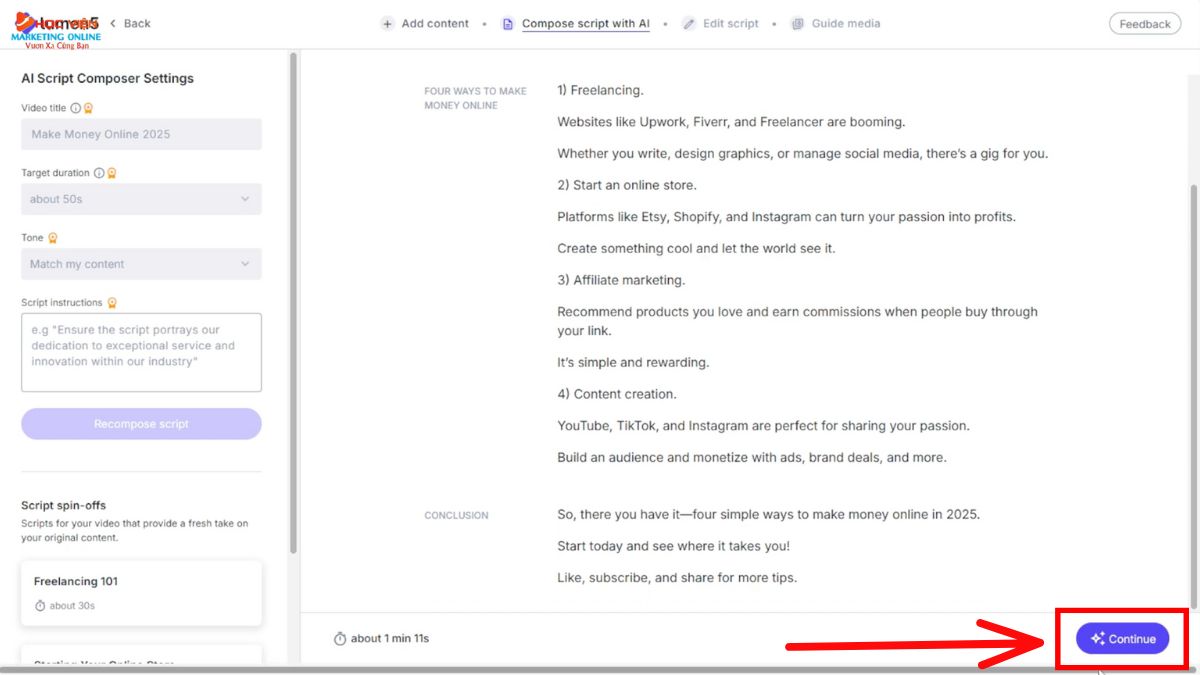Click the line Create something cool and let the world see it.

coord(696,248)
